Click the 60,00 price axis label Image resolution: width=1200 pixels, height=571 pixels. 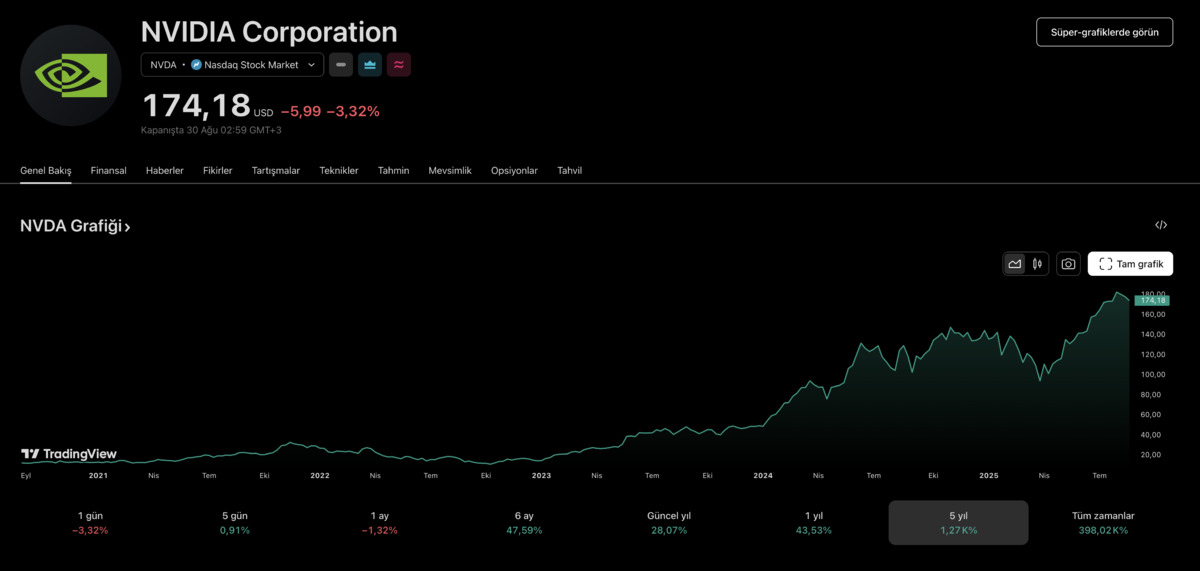pyautogui.click(x=1150, y=415)
